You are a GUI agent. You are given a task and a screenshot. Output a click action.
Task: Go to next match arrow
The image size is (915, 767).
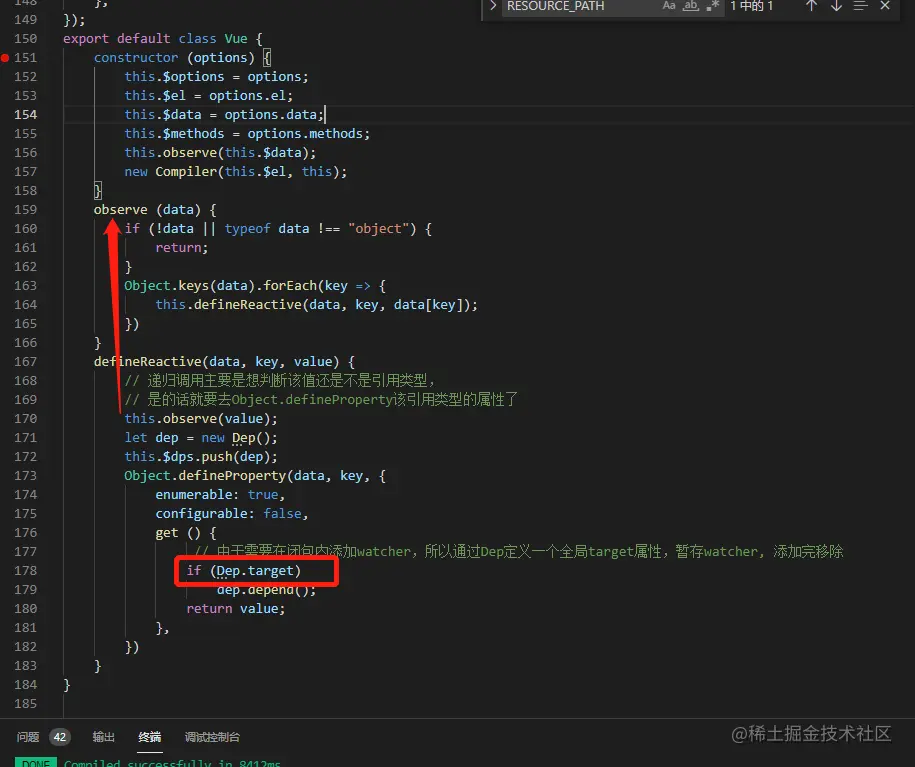(836, 6)
